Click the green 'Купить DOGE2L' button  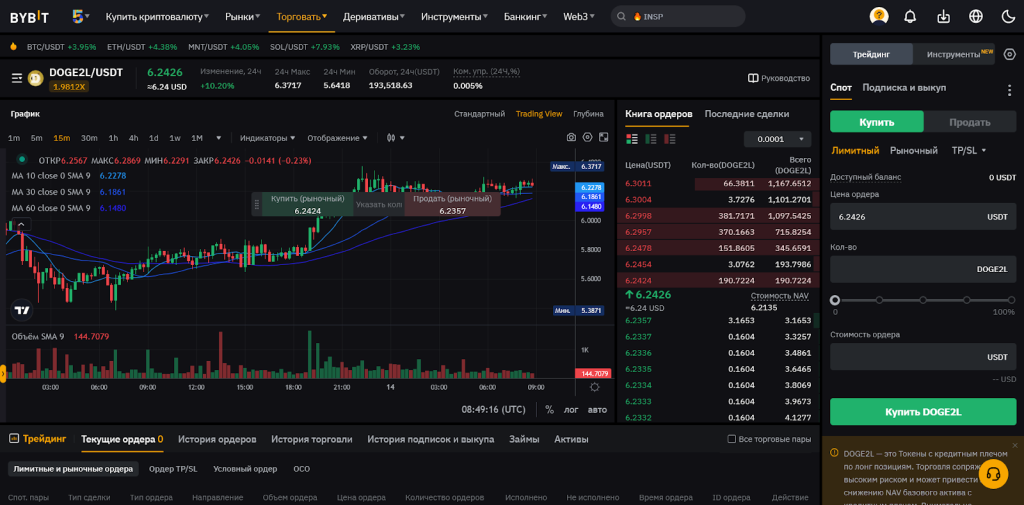[x=922, y=411]
